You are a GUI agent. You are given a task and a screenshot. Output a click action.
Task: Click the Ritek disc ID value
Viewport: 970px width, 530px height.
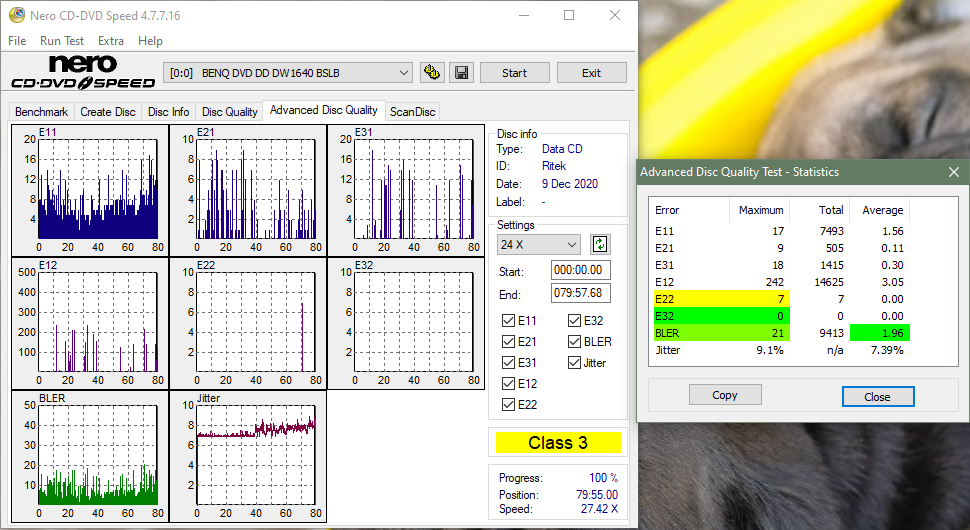point(554,166)
